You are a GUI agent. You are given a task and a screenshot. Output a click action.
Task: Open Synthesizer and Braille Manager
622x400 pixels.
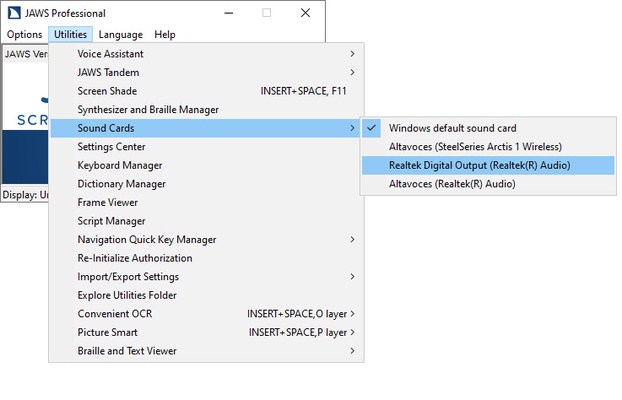pos(148,109)
